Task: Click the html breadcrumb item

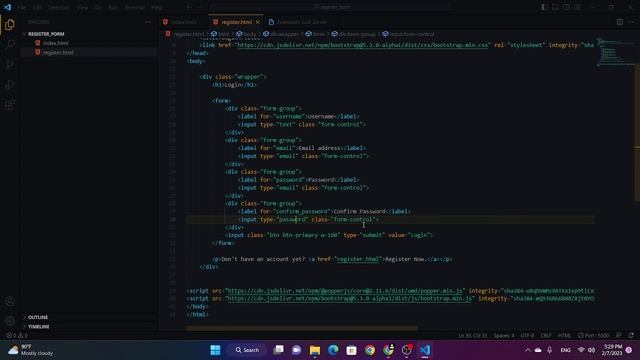Action: [220, 34]
